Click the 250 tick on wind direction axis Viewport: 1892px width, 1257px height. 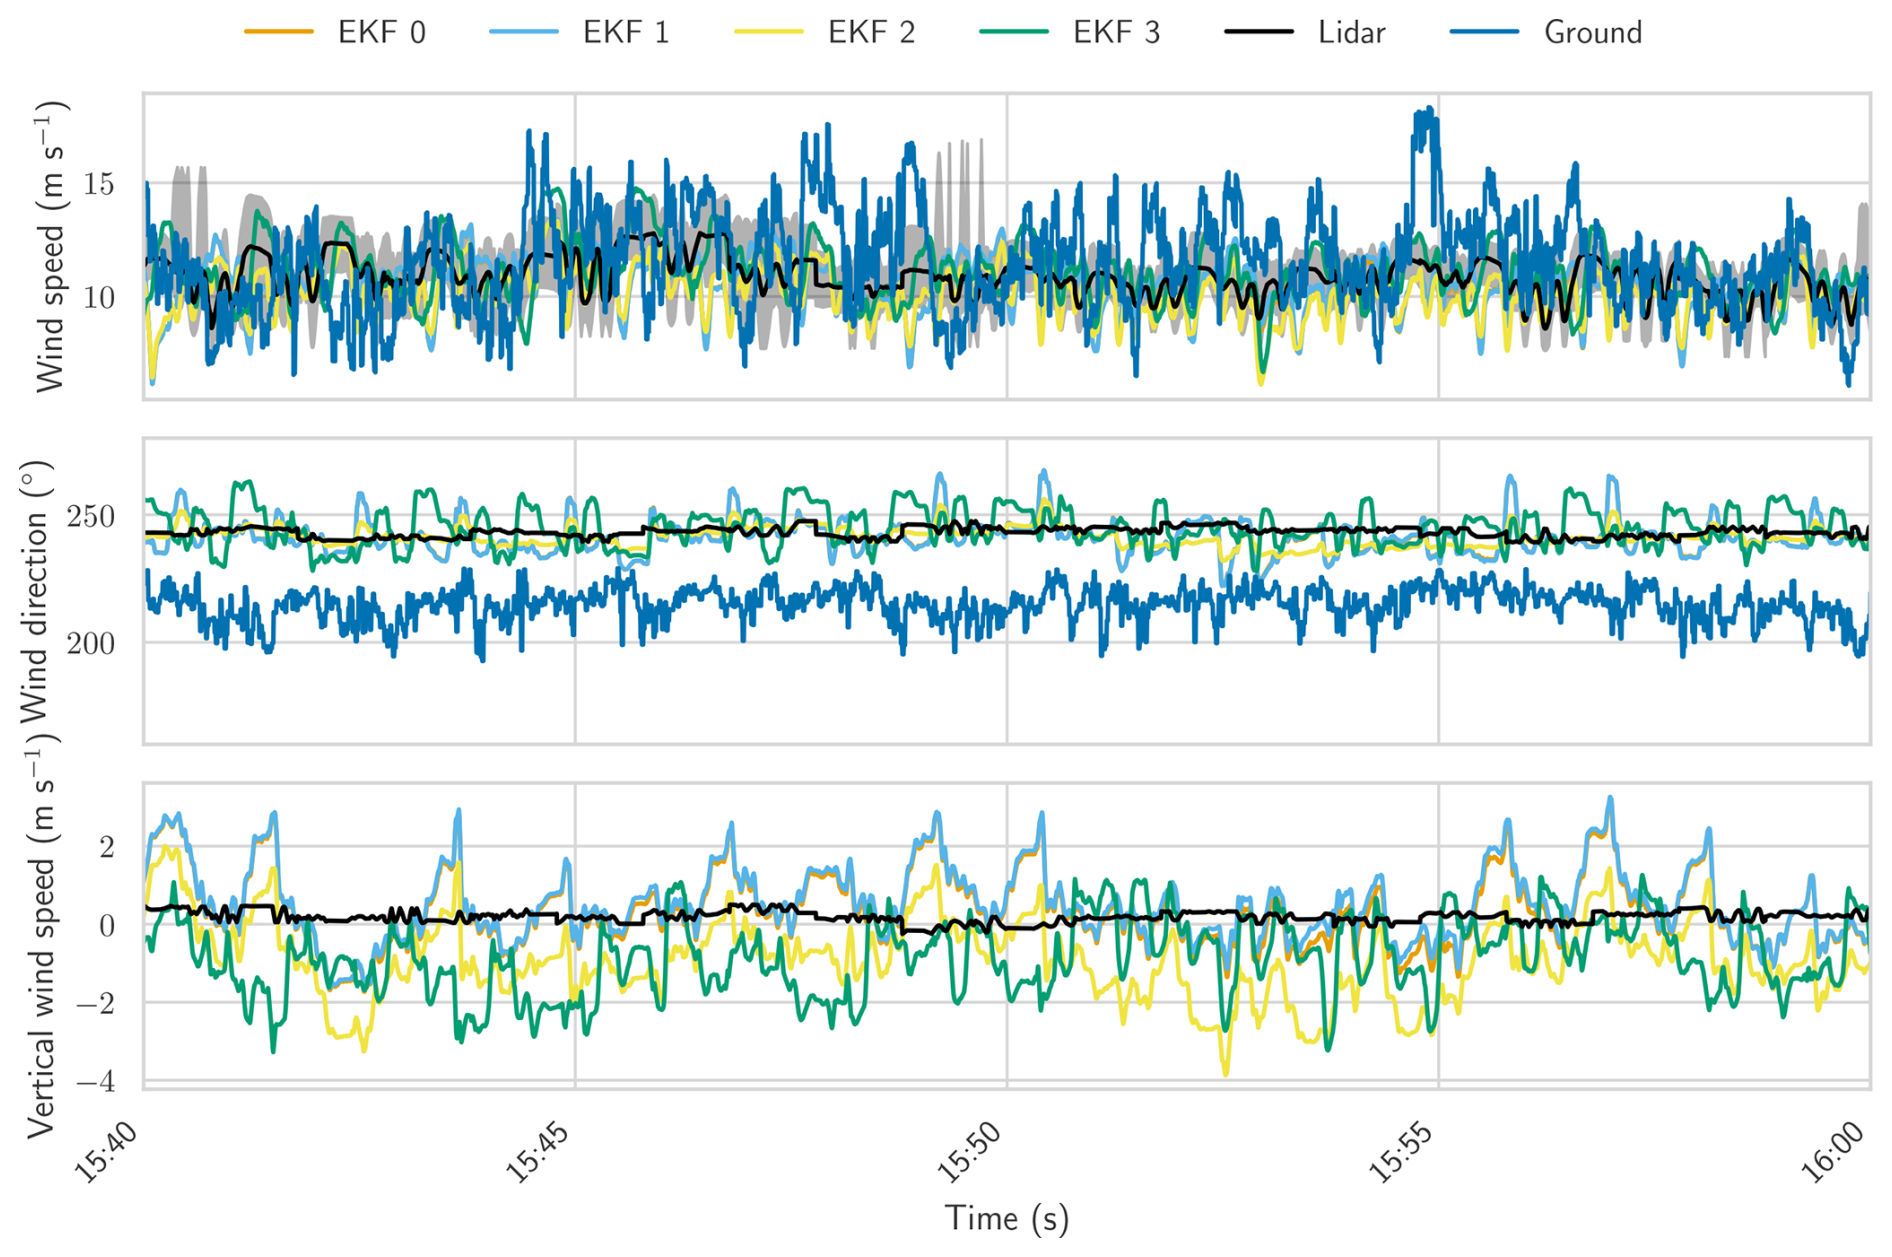(90, 518)
